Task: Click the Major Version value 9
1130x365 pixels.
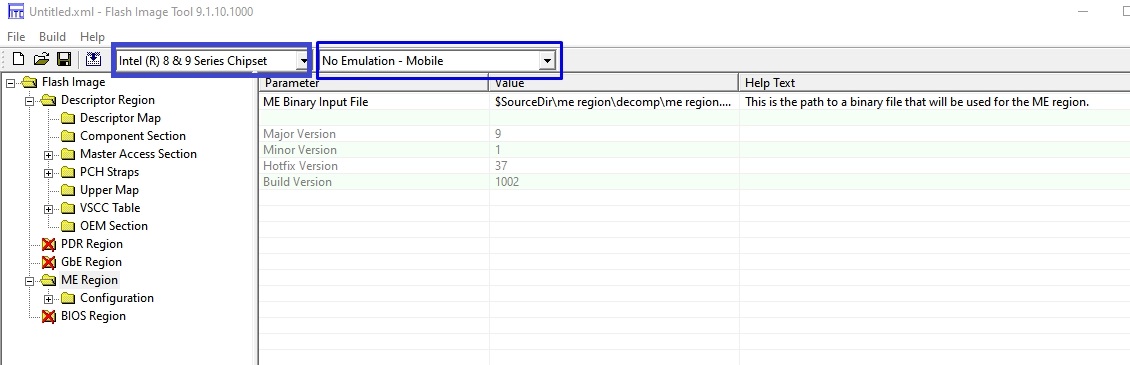Action: coord(498,134)
